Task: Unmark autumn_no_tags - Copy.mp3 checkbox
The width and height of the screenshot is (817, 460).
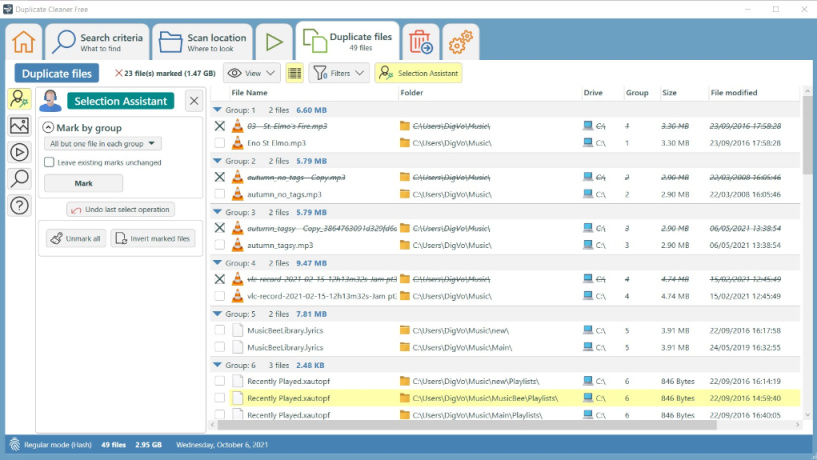Action: (x=220, y=177)
